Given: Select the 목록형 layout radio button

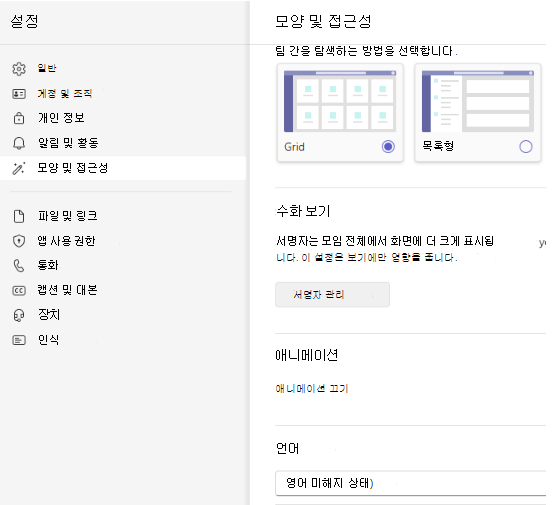Looking at the screenshot, I should click(525, 146).
